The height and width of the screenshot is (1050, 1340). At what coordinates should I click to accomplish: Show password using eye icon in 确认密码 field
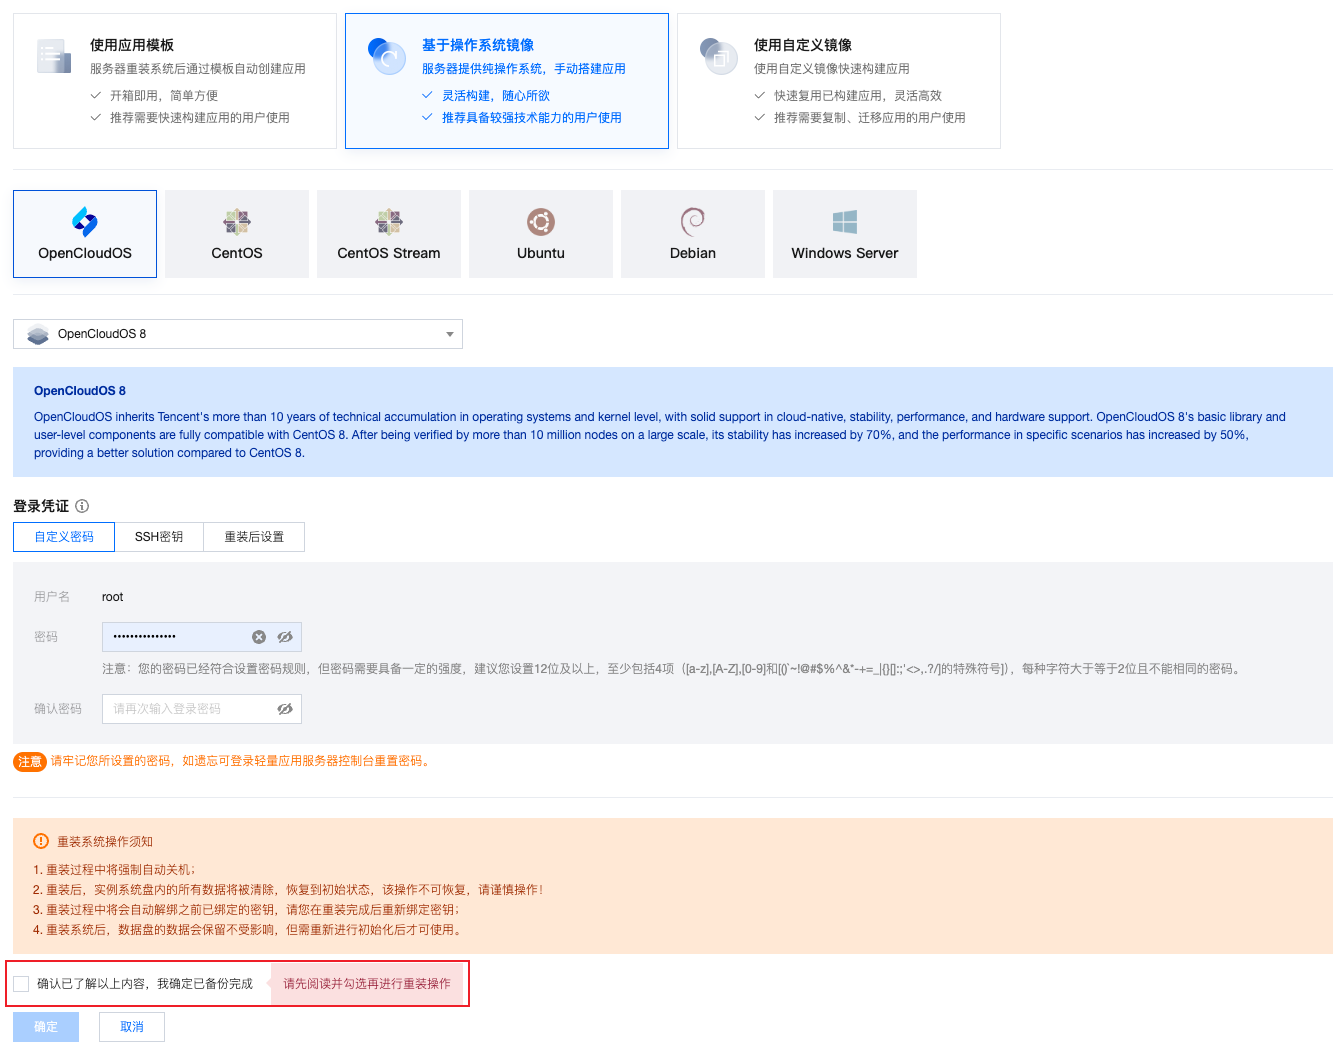point(285,709)
